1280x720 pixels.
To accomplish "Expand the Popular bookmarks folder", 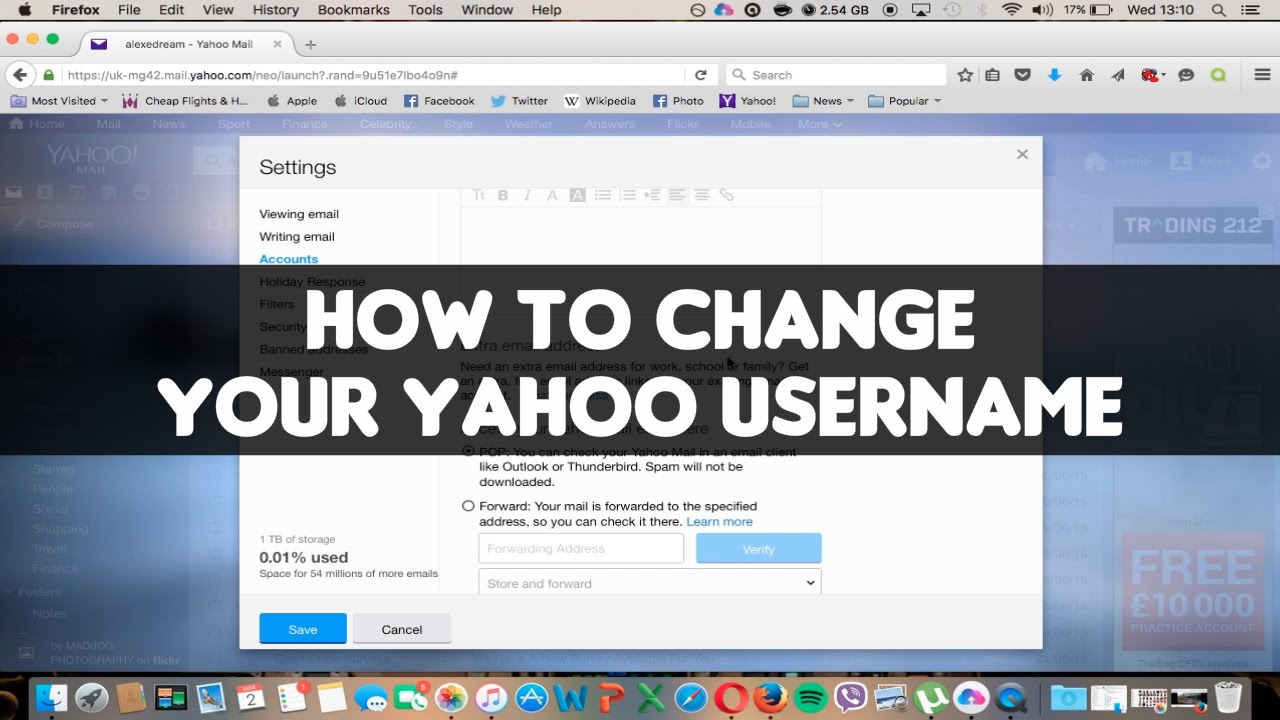I will pos(906,101).
